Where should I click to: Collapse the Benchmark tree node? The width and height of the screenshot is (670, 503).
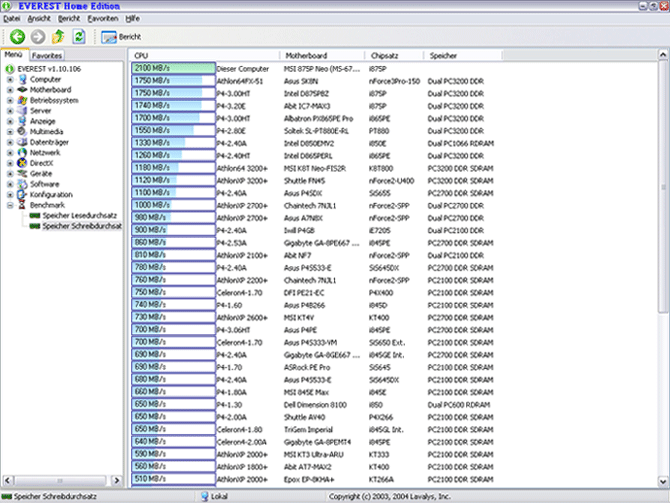[x=10, y=205]
